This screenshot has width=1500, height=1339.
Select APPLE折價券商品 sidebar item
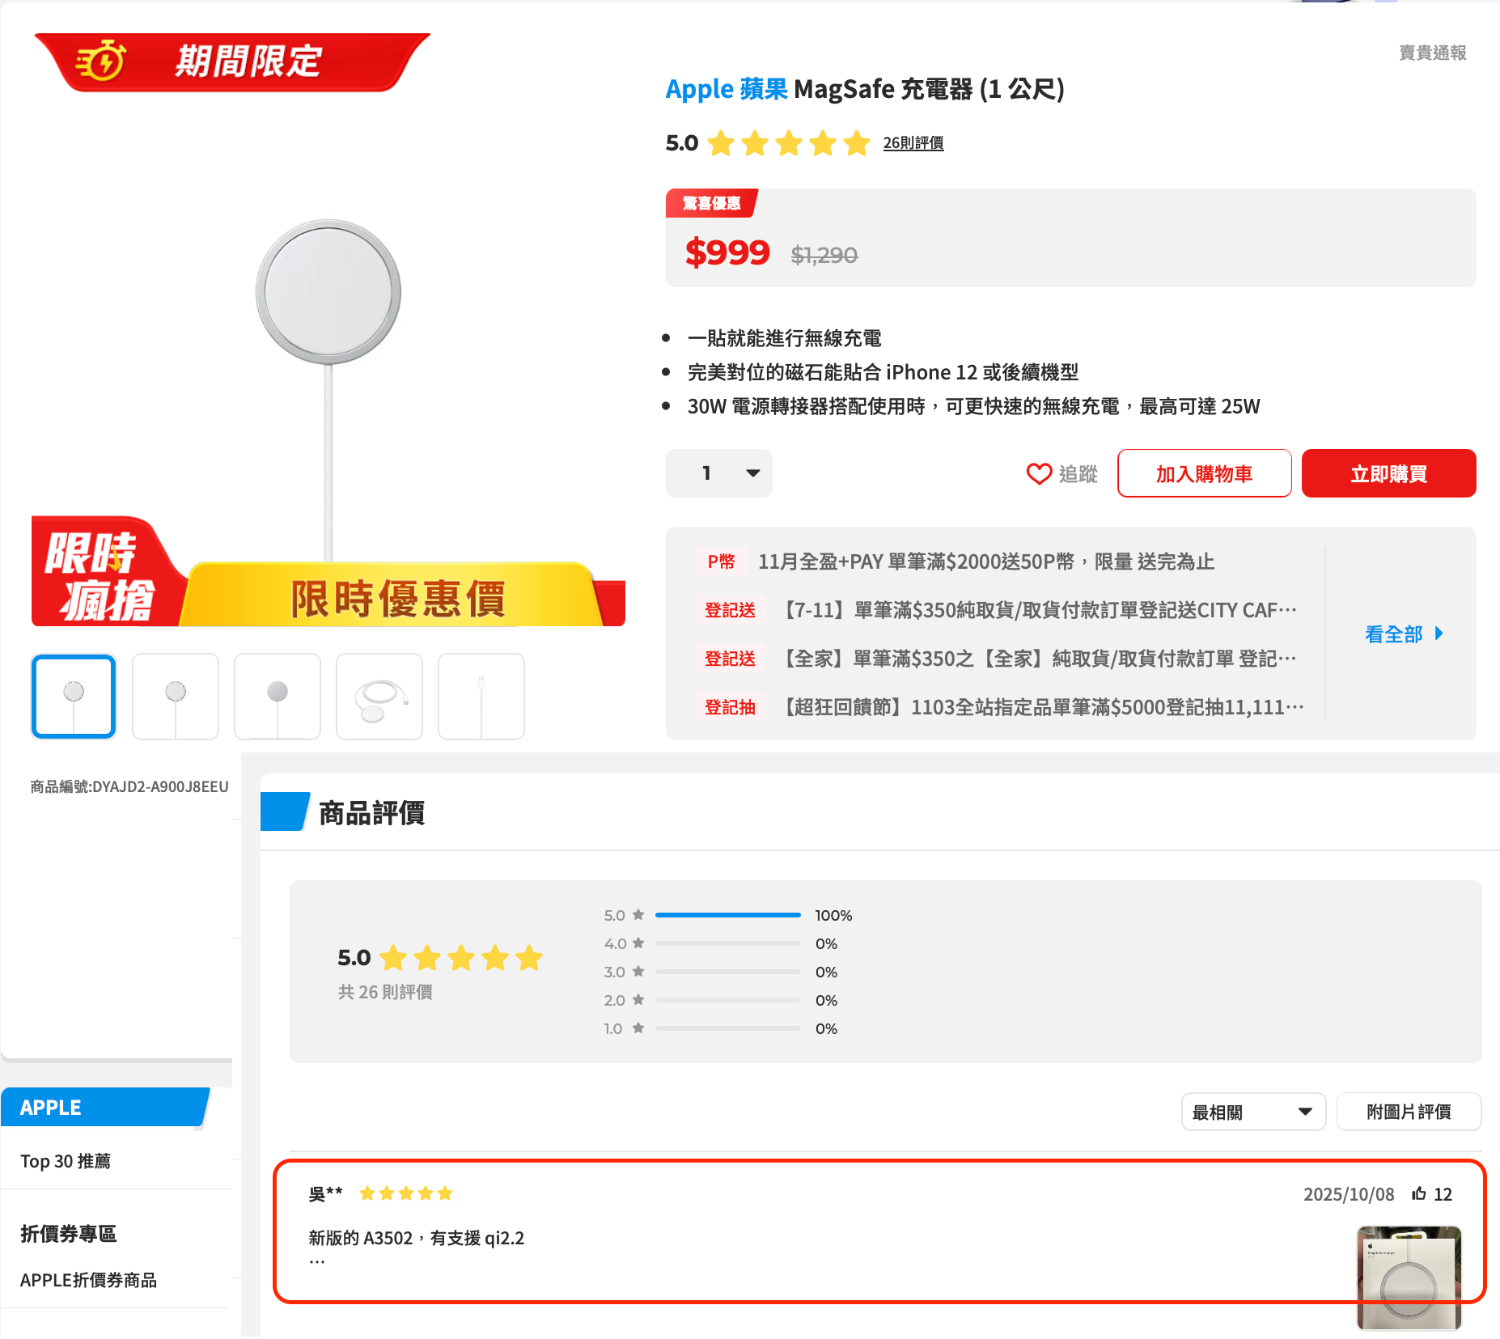coord(88,1280)
